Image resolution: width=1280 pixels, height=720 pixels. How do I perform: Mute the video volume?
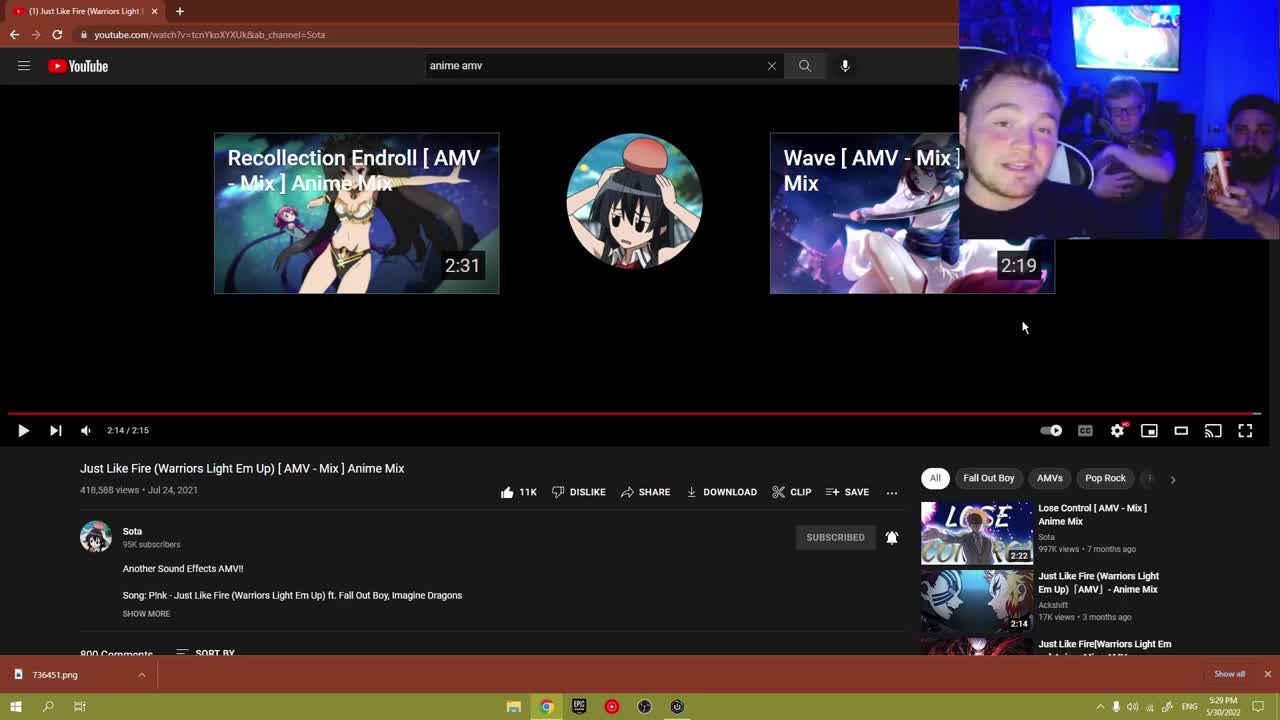(x=86, y=430)
